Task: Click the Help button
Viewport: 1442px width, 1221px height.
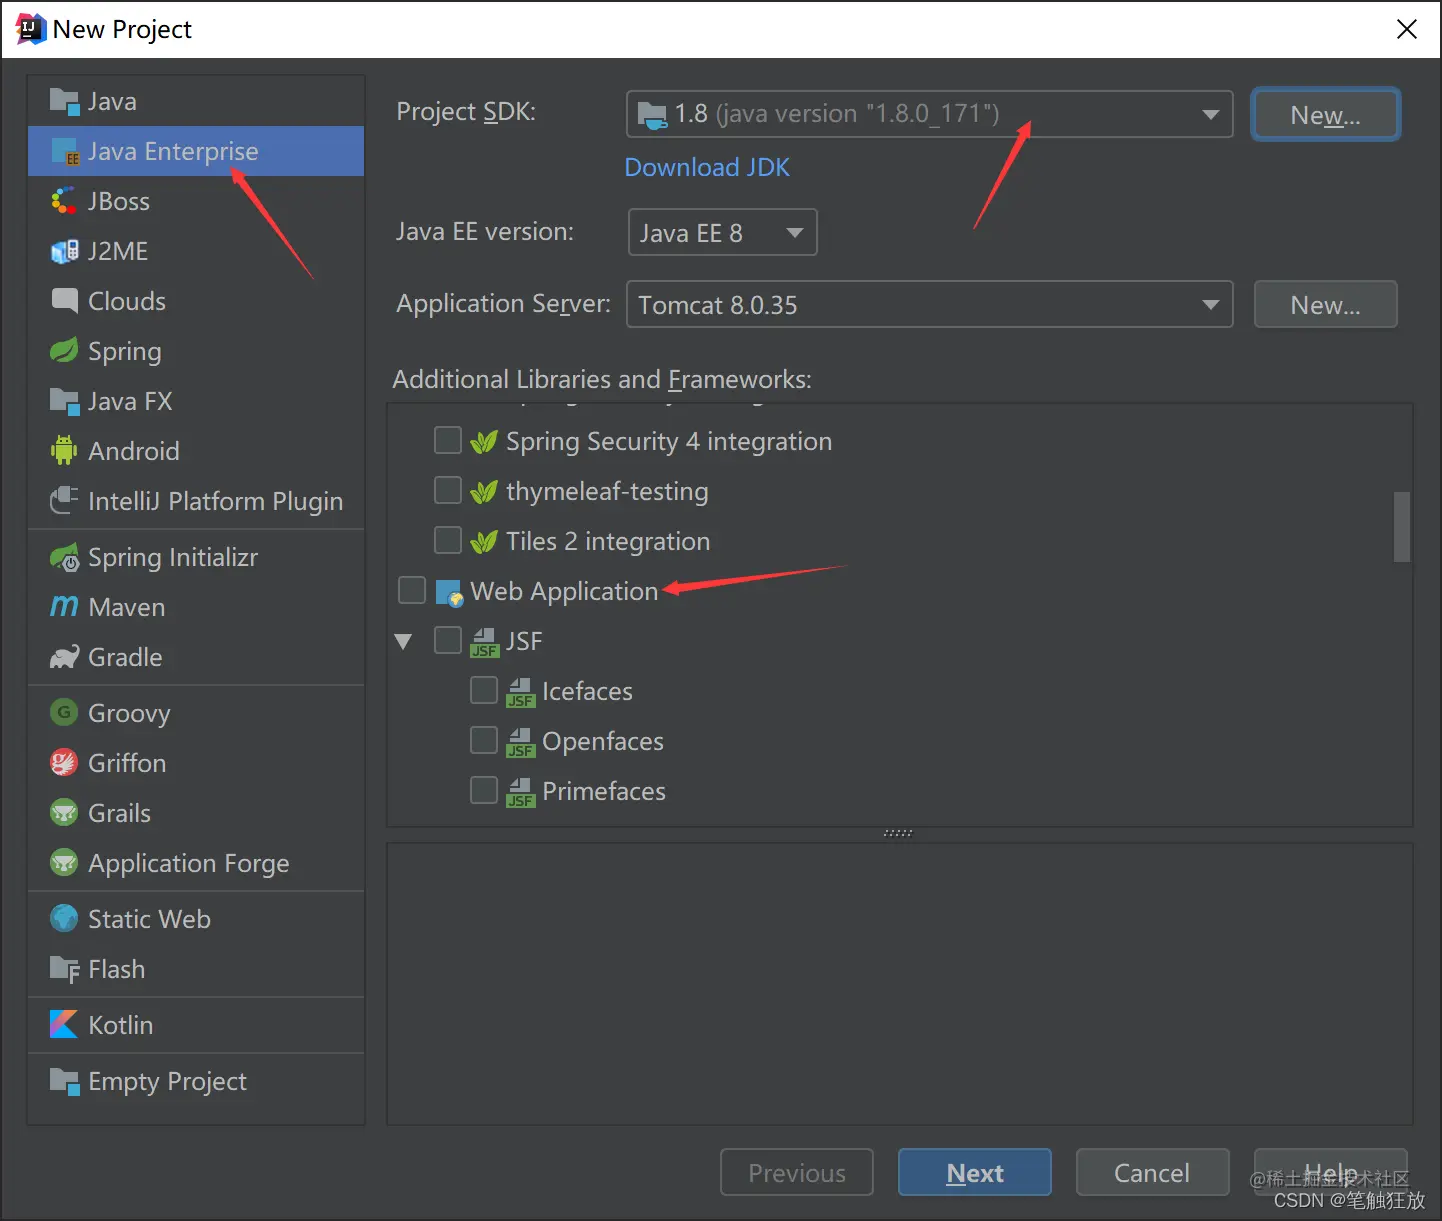Action: pos(1331,1173)
